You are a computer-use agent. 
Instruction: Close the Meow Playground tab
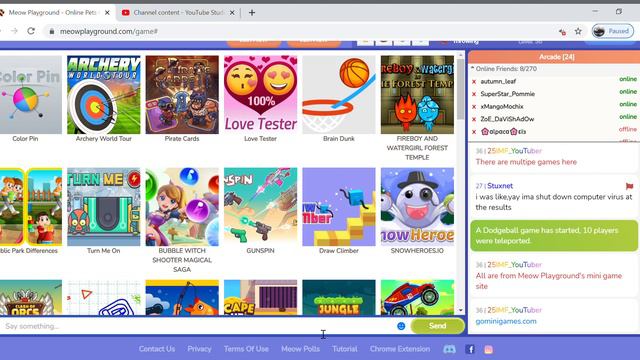pyautogui.click(x=107, y=13)
